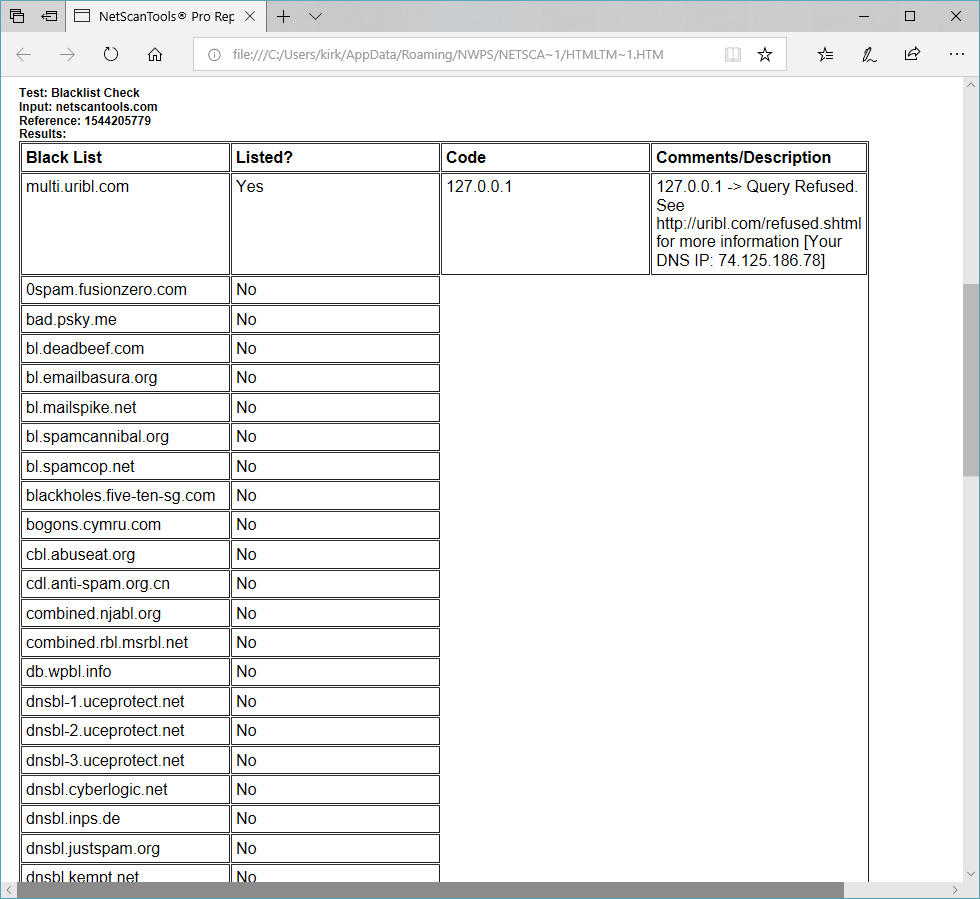Screen dimensions: 980x899
Task: Select dnsbl-3.uceprotect.net row text
Action: click(x=105, y=760)
